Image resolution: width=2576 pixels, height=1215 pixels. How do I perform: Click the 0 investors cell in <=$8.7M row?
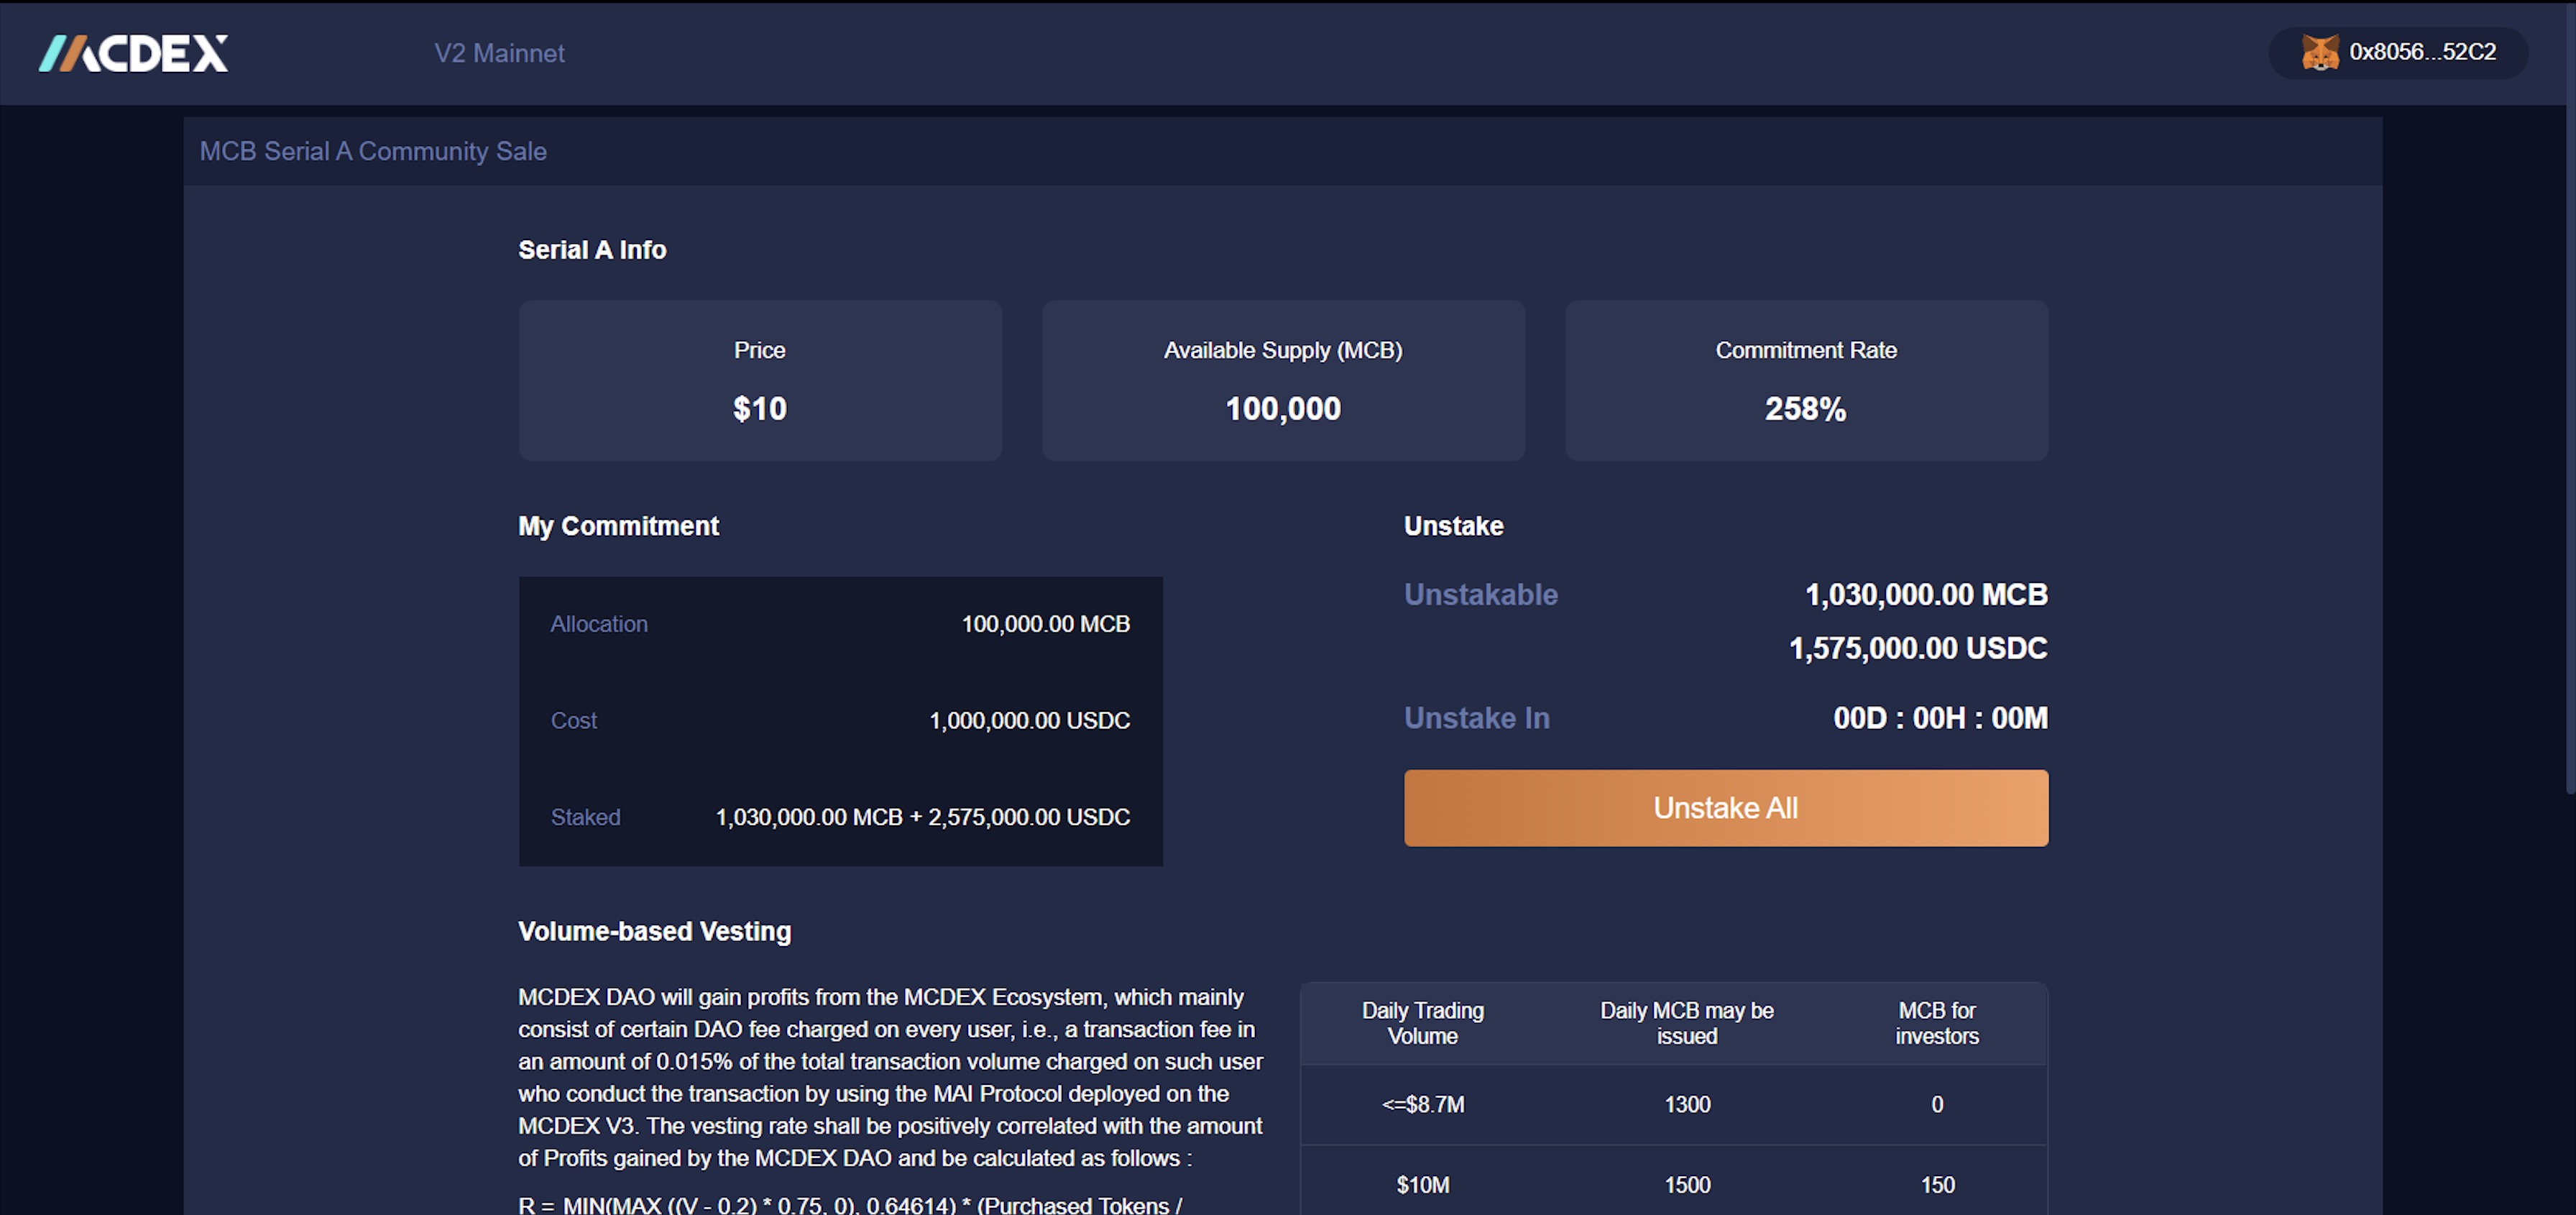click(1937, 1104)
